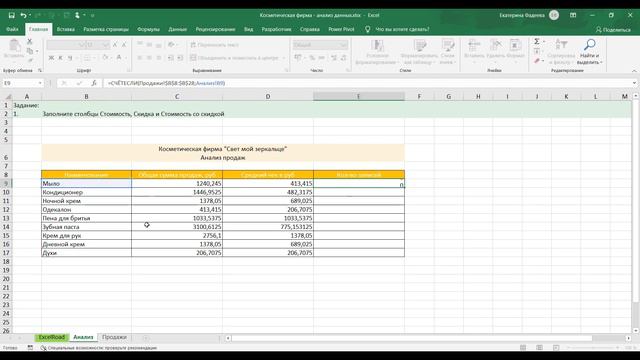Open Сортировка и фильтр menu
Image resolution: width=640 pixels, height=360 pixels.
[561, 52]
